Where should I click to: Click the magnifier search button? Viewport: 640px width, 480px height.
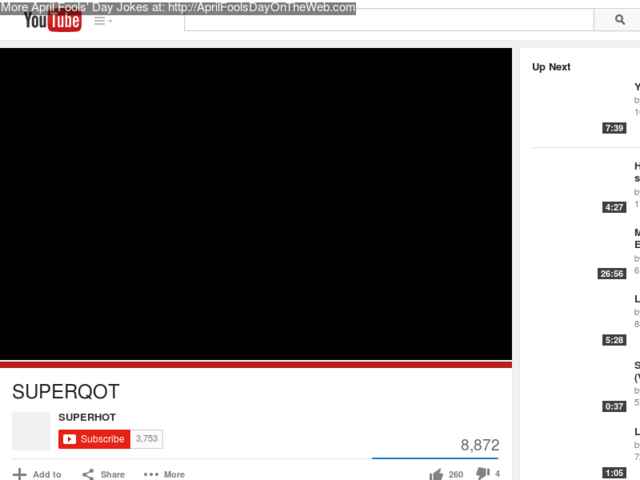(x=618, y=20)
